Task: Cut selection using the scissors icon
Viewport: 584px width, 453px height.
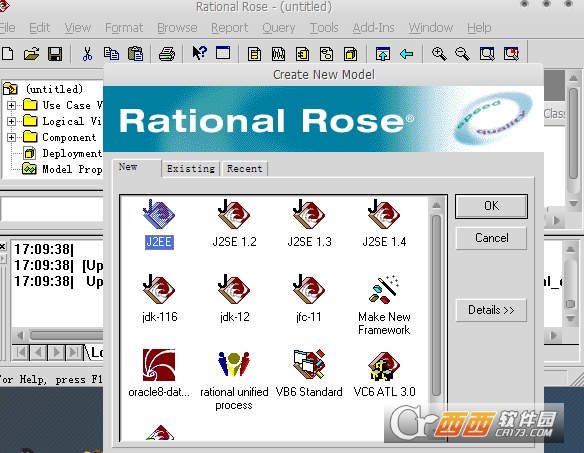Action: 87,54
